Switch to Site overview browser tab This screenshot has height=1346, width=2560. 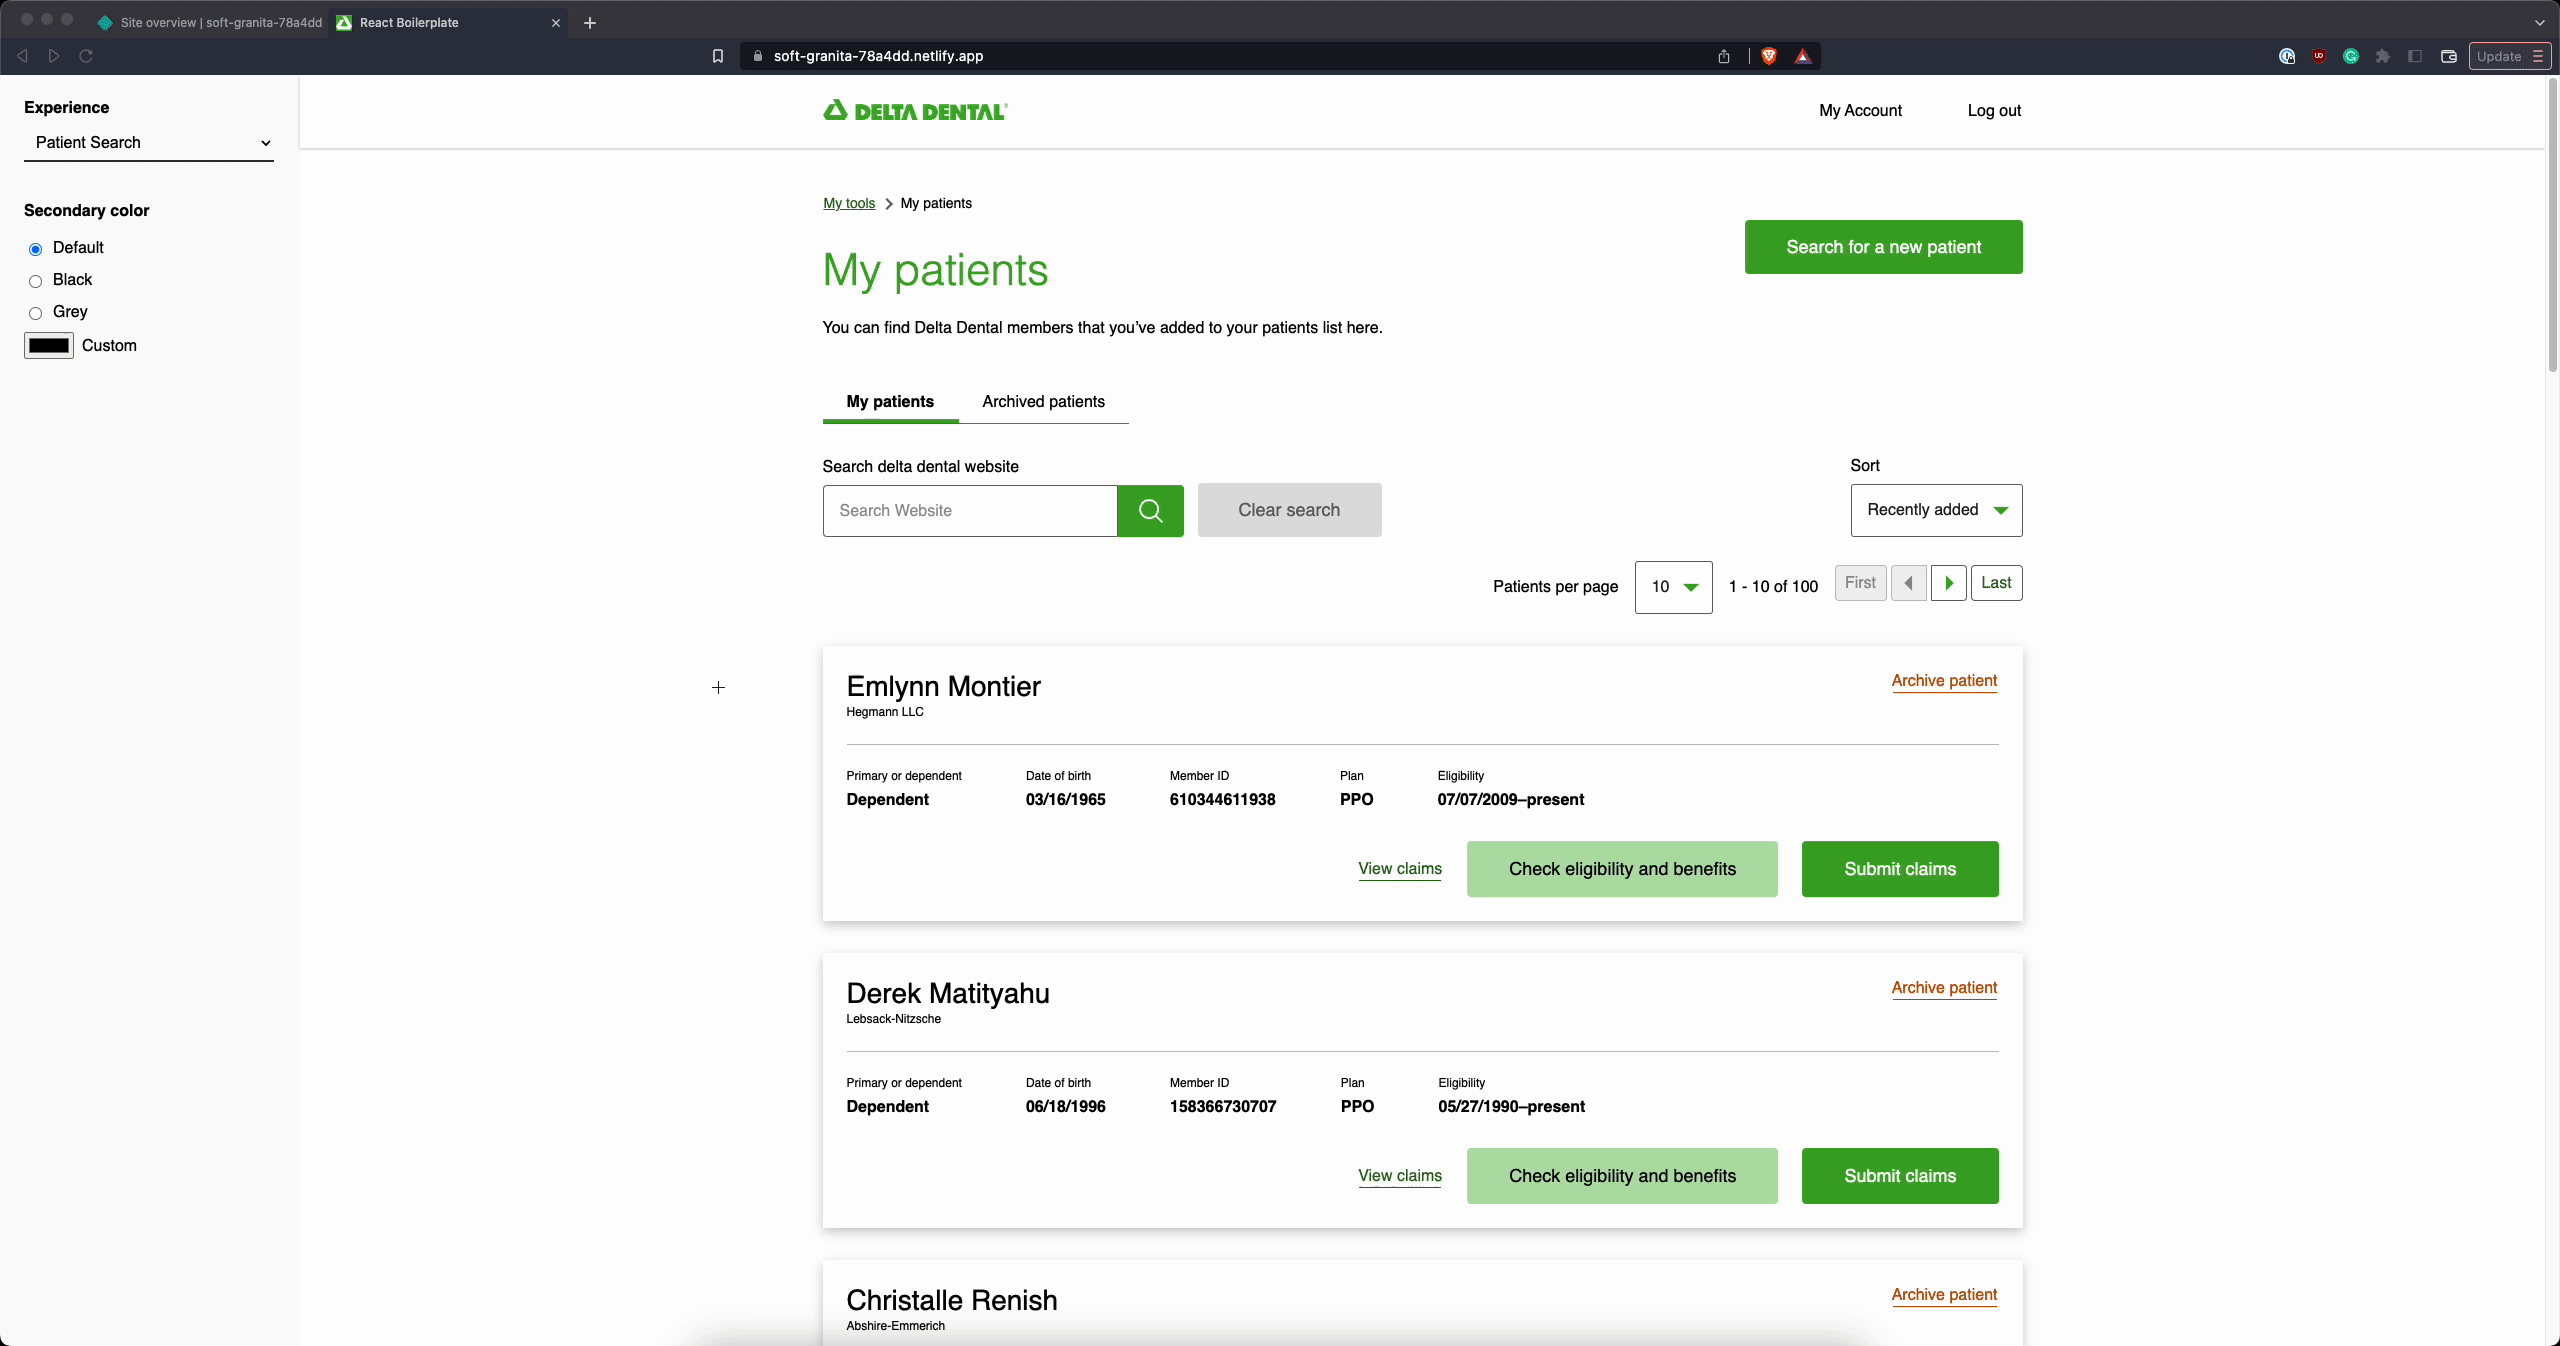[x=210, y=23]
